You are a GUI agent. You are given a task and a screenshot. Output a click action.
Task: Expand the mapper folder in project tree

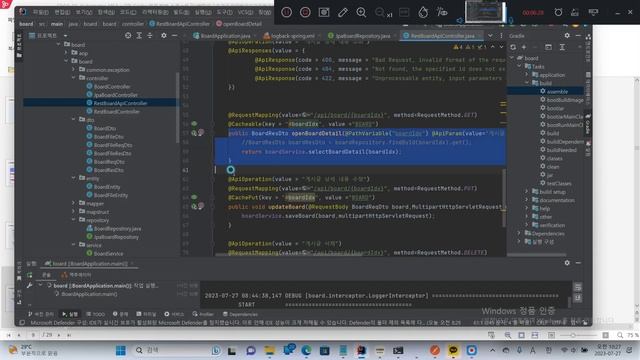pos(74,203)
